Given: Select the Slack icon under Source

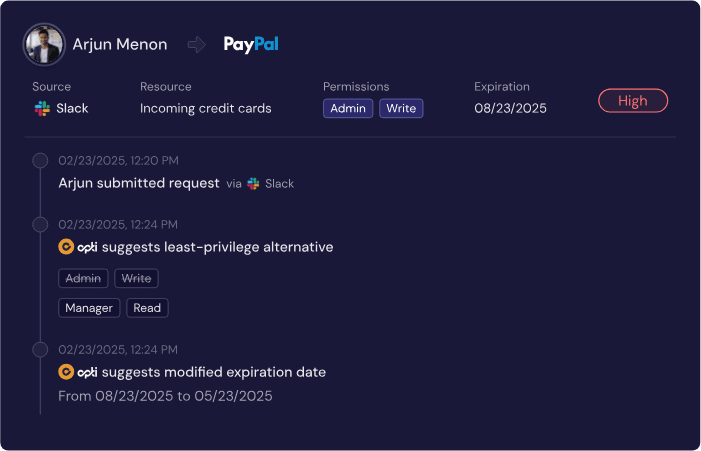Looking at the screenshot, I should coord(42,109).
